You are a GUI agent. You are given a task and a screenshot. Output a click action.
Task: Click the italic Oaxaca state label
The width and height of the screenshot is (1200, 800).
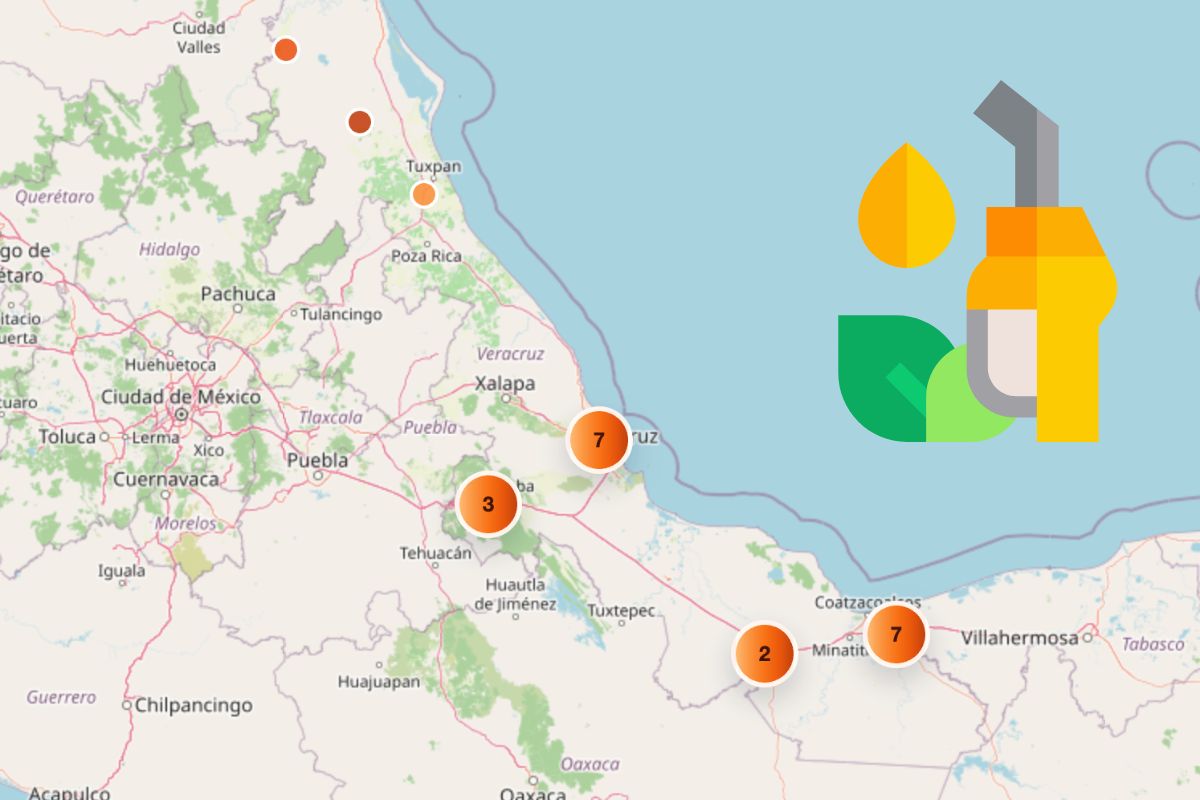[x=589, y=765]
